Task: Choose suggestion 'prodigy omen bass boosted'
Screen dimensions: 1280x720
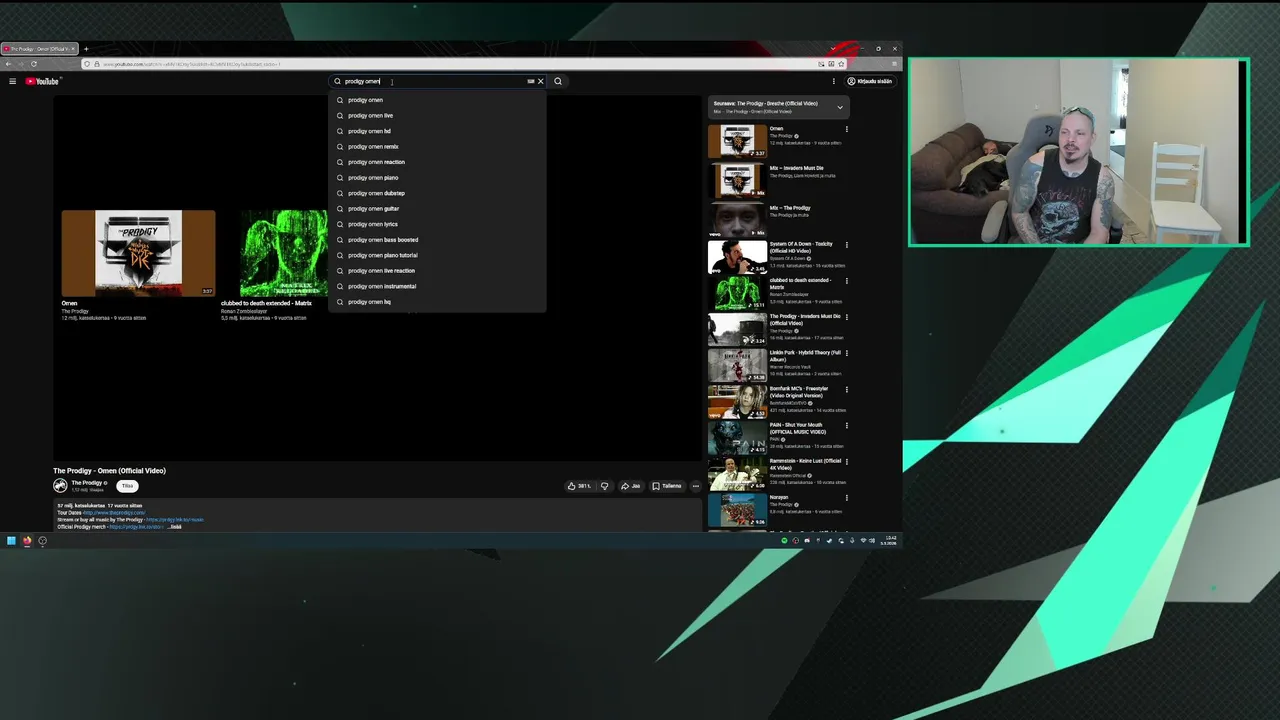Action: [x=437, y=239]
